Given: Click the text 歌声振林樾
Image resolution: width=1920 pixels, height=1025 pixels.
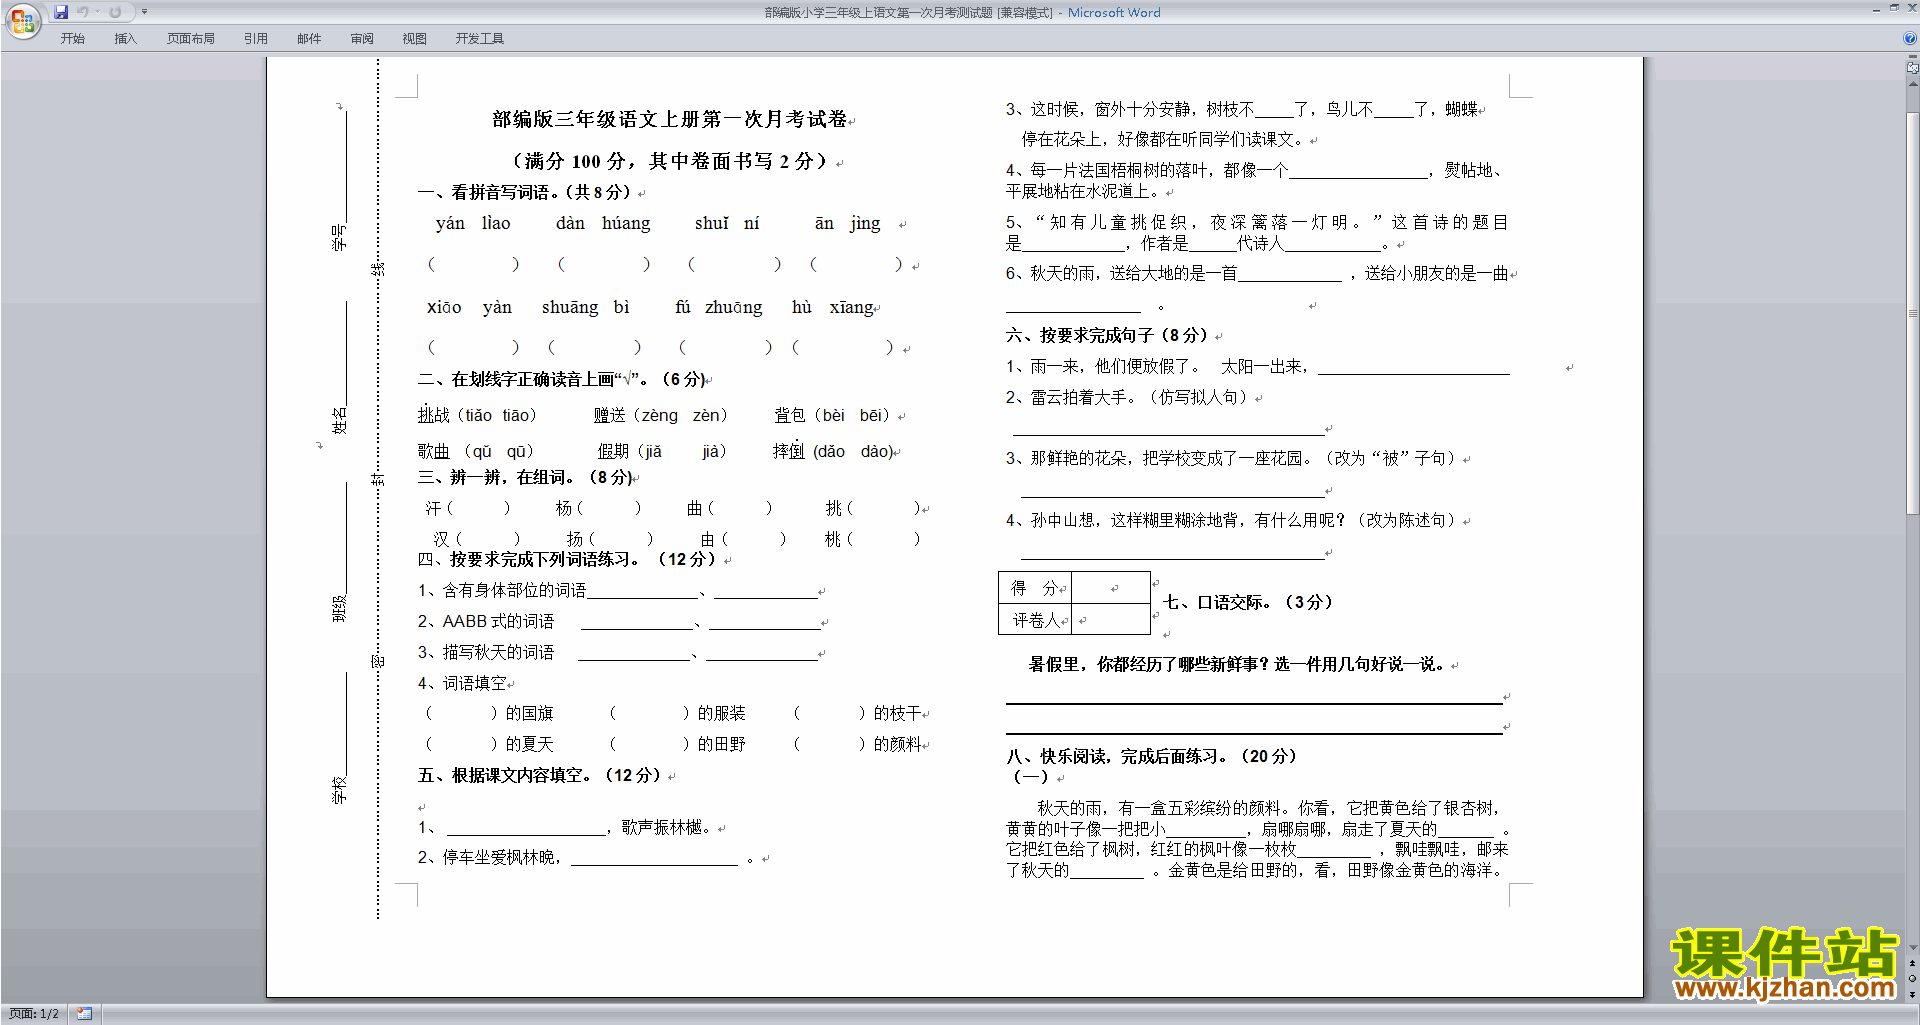Looking at the screenshot, I should pyautogui.click(x=666, y=827).
